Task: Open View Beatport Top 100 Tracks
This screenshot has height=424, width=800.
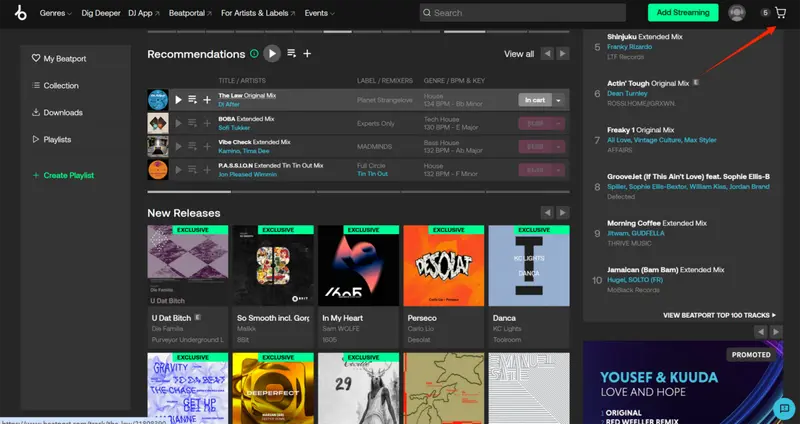Action: 719,315
